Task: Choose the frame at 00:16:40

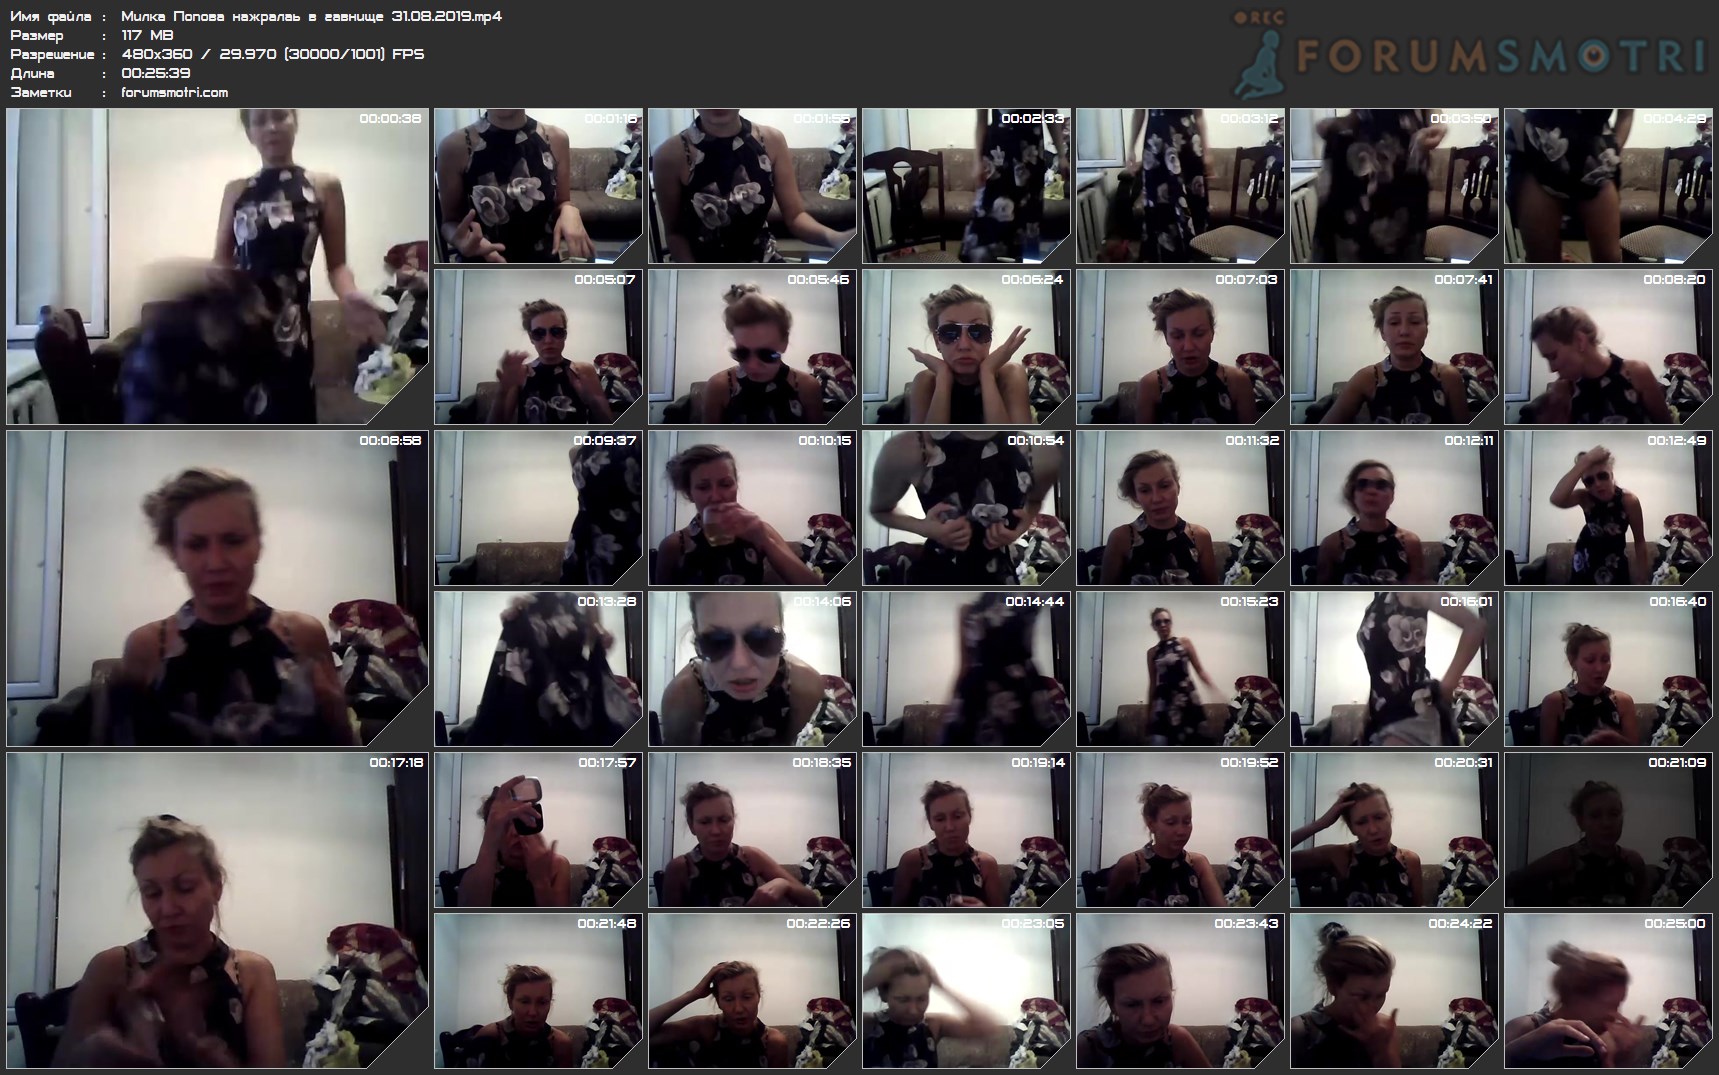Action: 1608,669
